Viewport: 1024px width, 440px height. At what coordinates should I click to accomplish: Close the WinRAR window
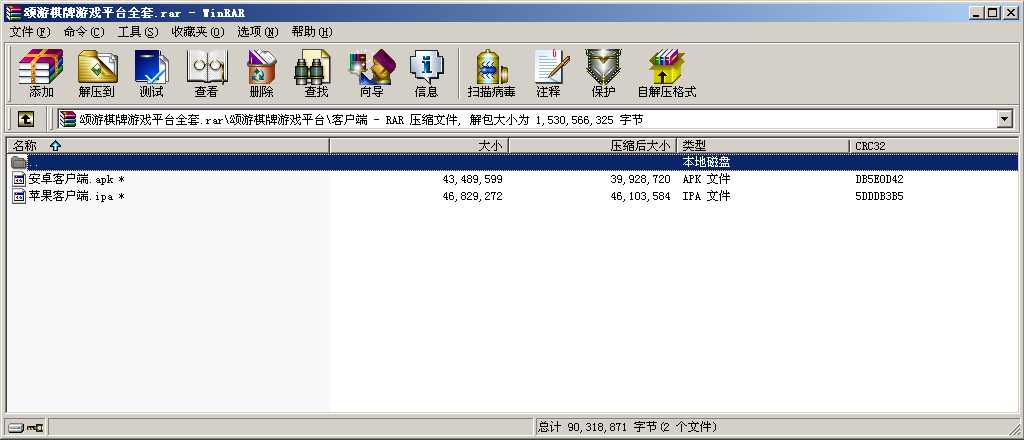(1009, 12)
